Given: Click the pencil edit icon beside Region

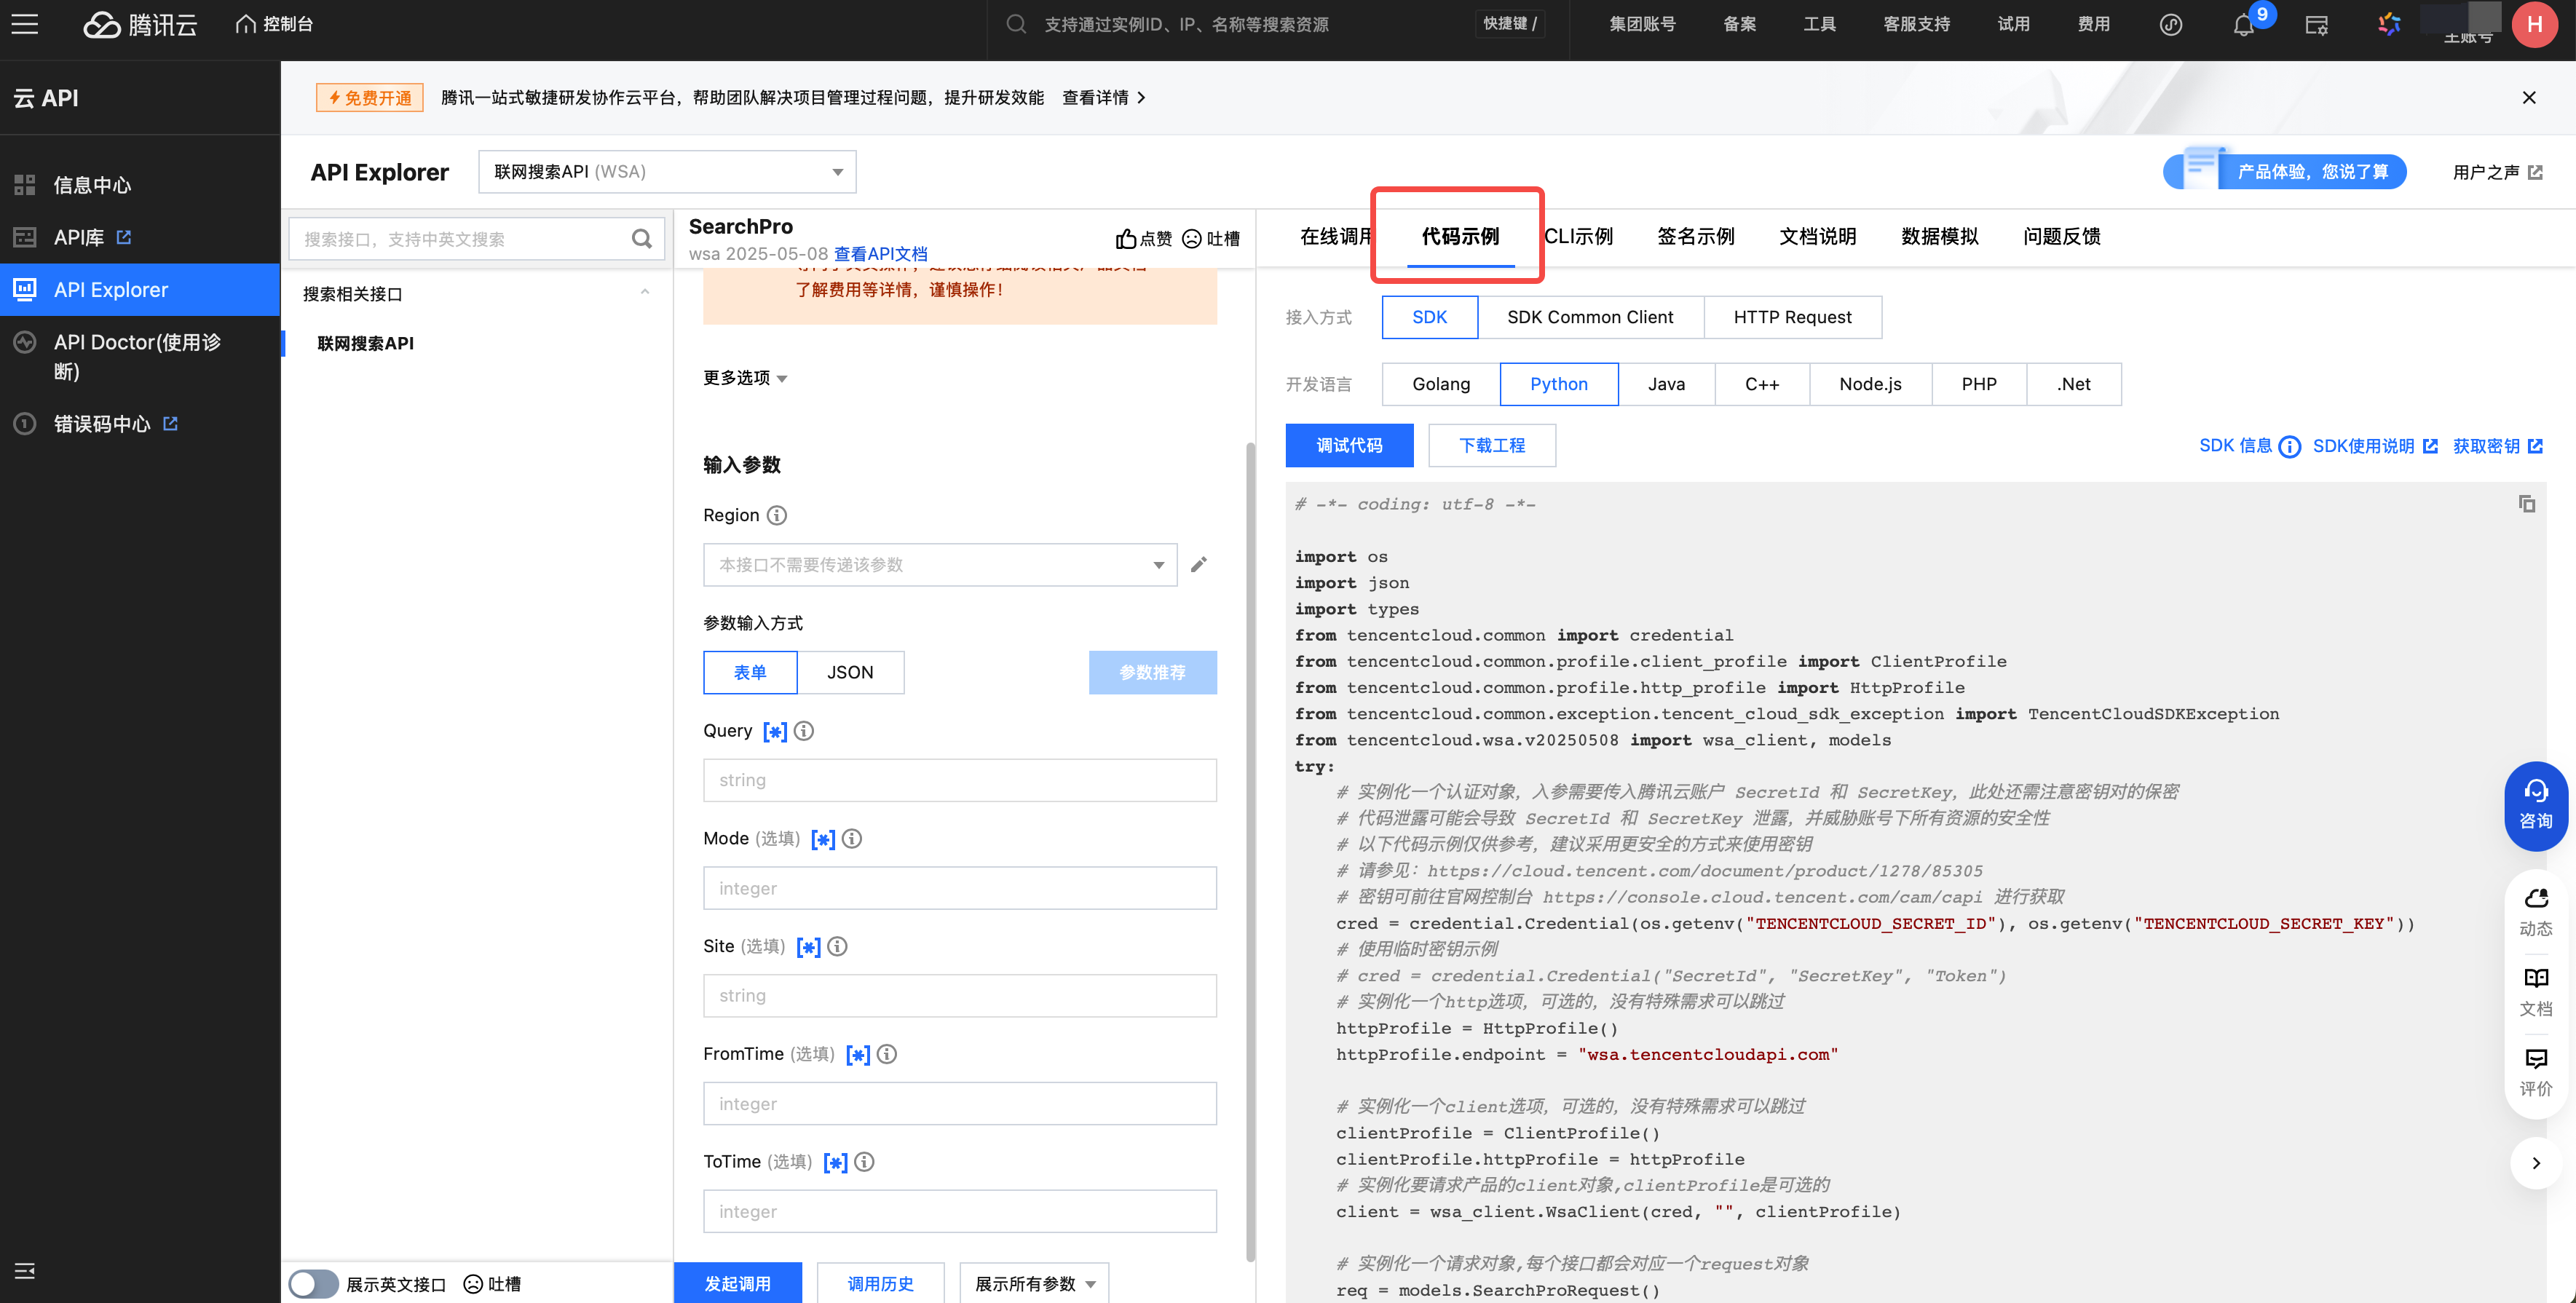Looking at the screenshot, I should click(1198, 565).
